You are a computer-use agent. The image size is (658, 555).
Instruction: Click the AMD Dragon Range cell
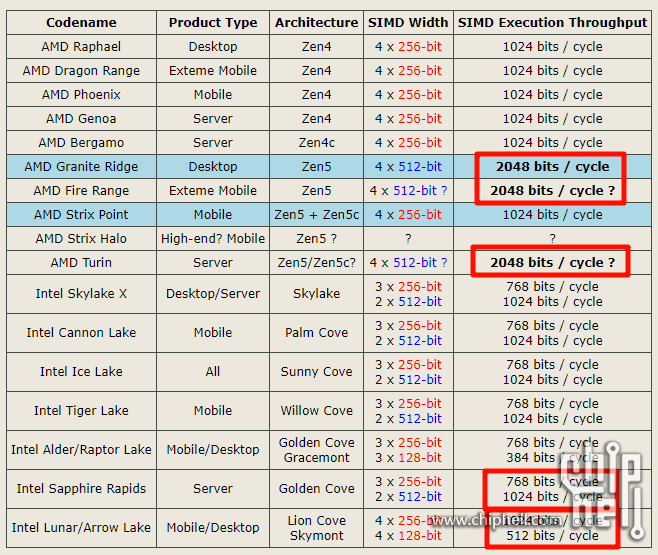tap(81, 70)
